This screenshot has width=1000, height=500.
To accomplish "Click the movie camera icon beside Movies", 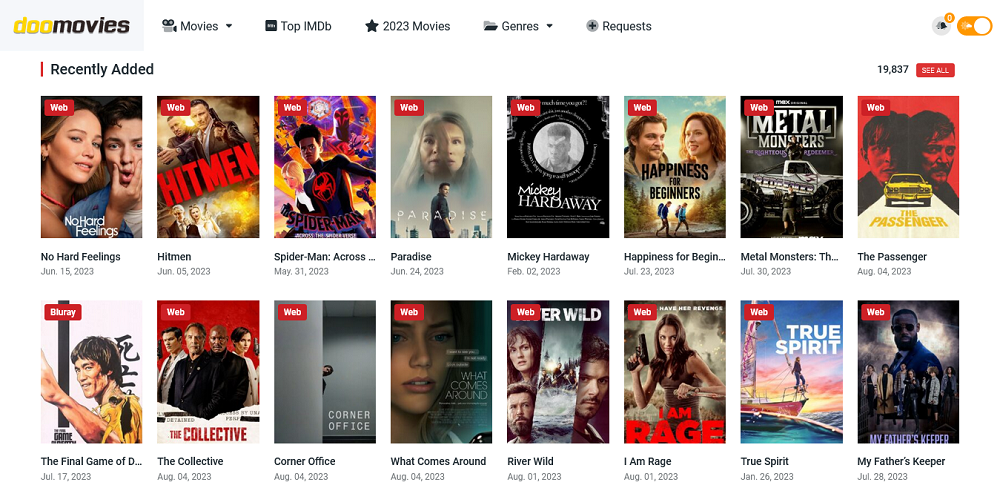I will [x=169, y=26].
